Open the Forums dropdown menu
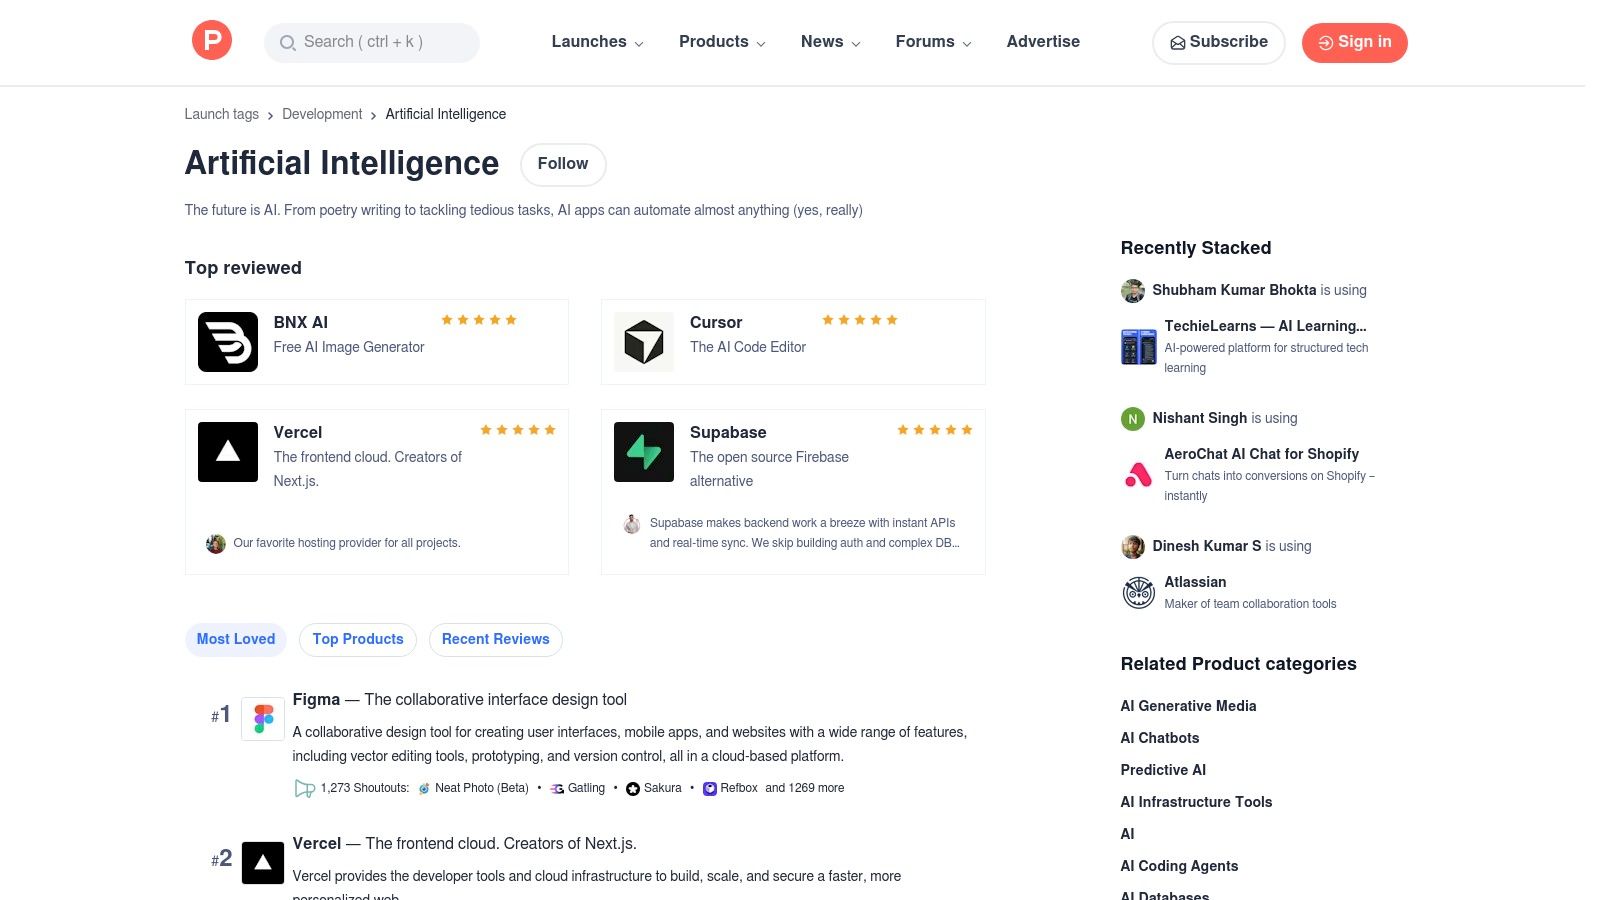Viewport: 1600px width, 900px height. pos(933,42)
